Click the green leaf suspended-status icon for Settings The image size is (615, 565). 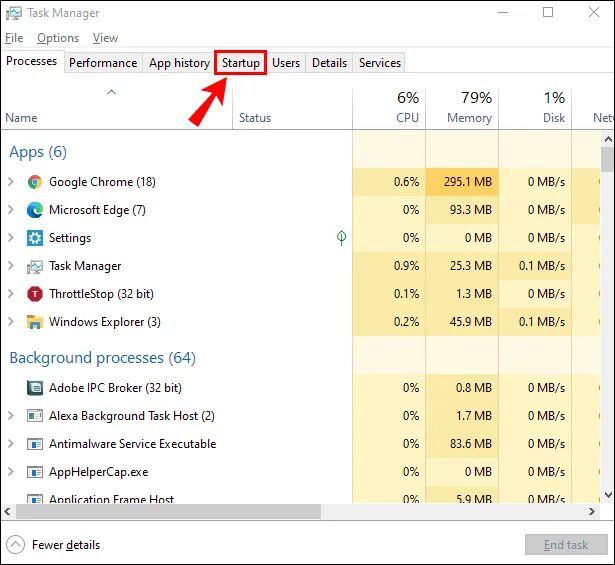[x=342, y=238]
